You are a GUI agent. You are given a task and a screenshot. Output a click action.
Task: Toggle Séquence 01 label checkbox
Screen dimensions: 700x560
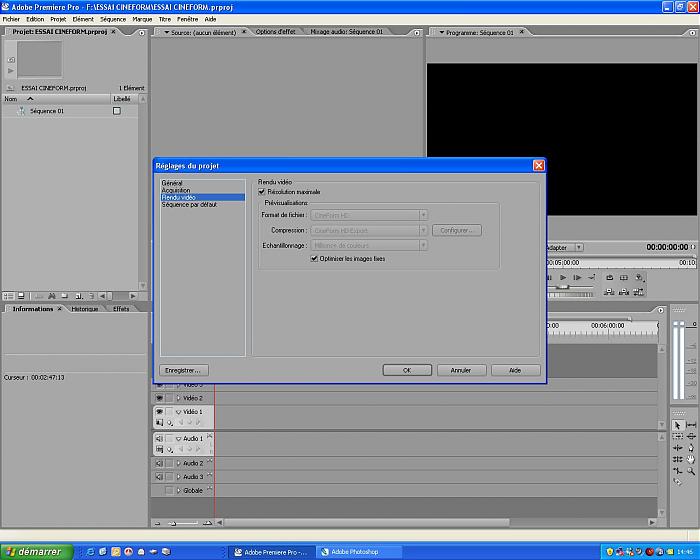[x=117, y=111]
